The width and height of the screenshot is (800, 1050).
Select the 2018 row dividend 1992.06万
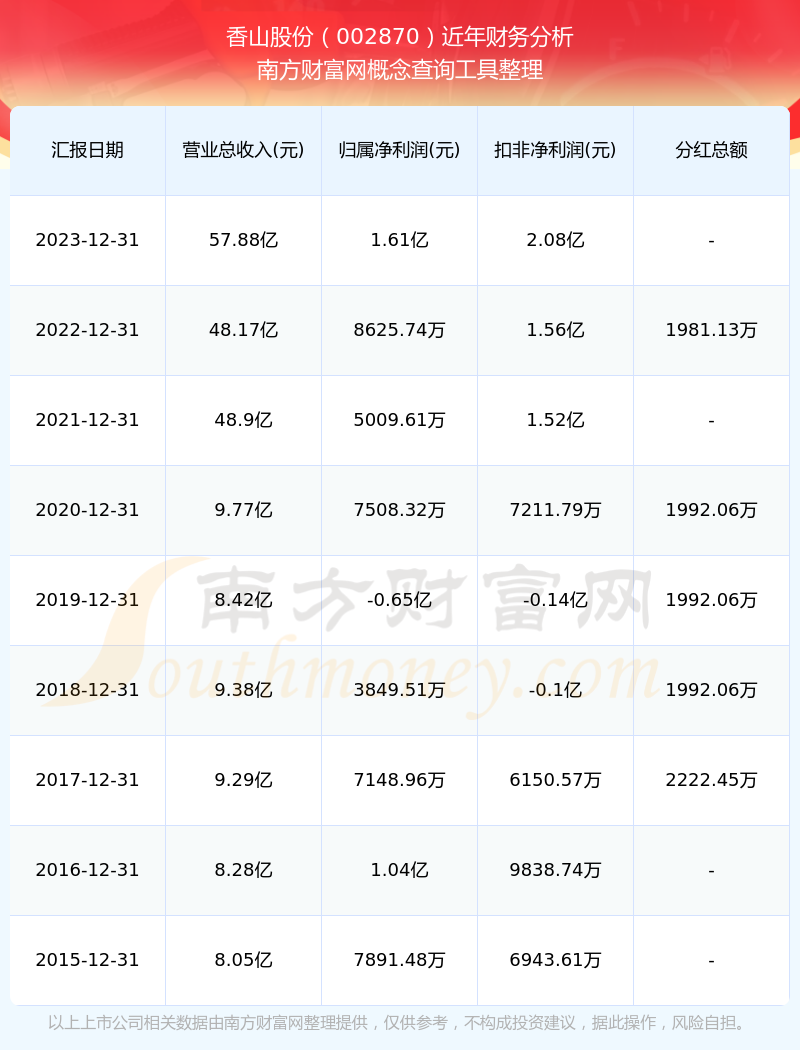711,690
